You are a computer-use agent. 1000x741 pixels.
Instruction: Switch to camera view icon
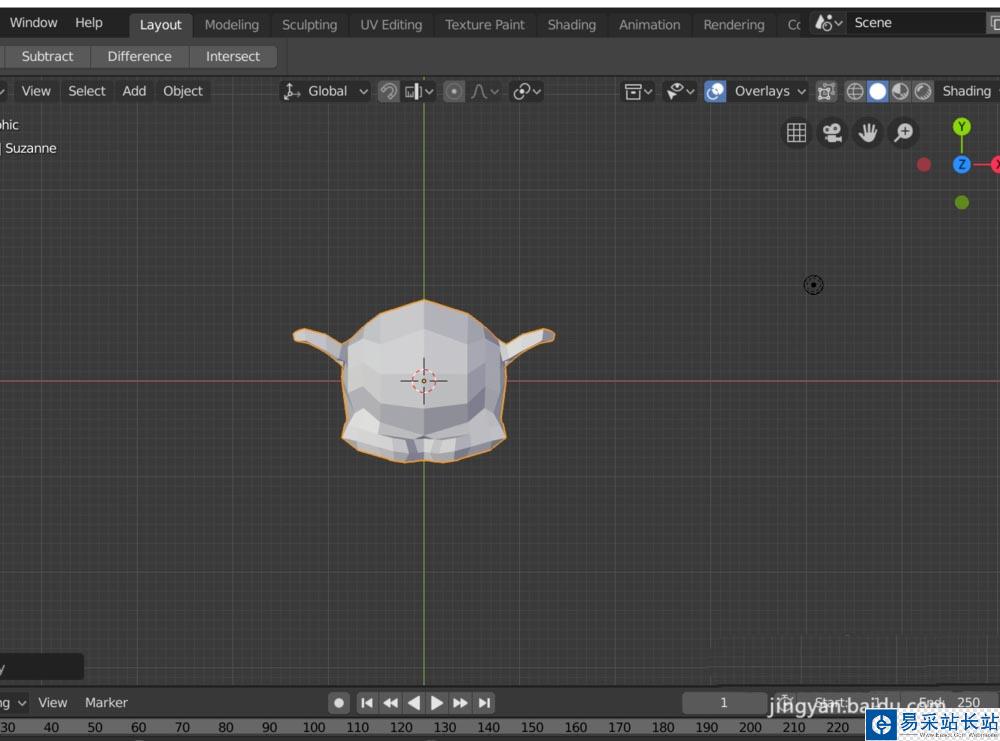831,133
